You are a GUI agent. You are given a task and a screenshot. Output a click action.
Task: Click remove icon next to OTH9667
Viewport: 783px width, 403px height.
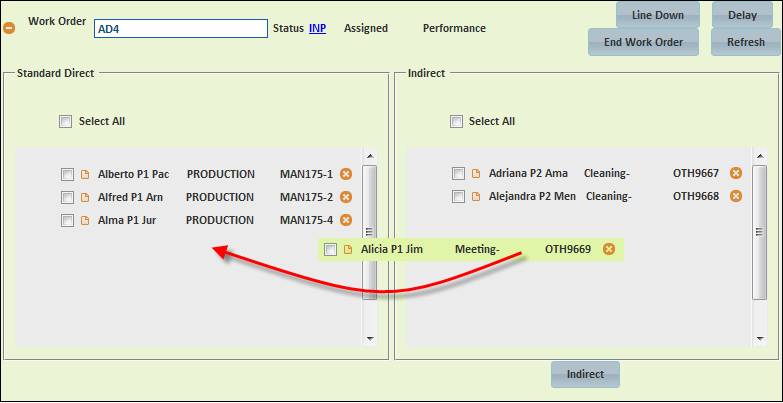pos(736,173)
